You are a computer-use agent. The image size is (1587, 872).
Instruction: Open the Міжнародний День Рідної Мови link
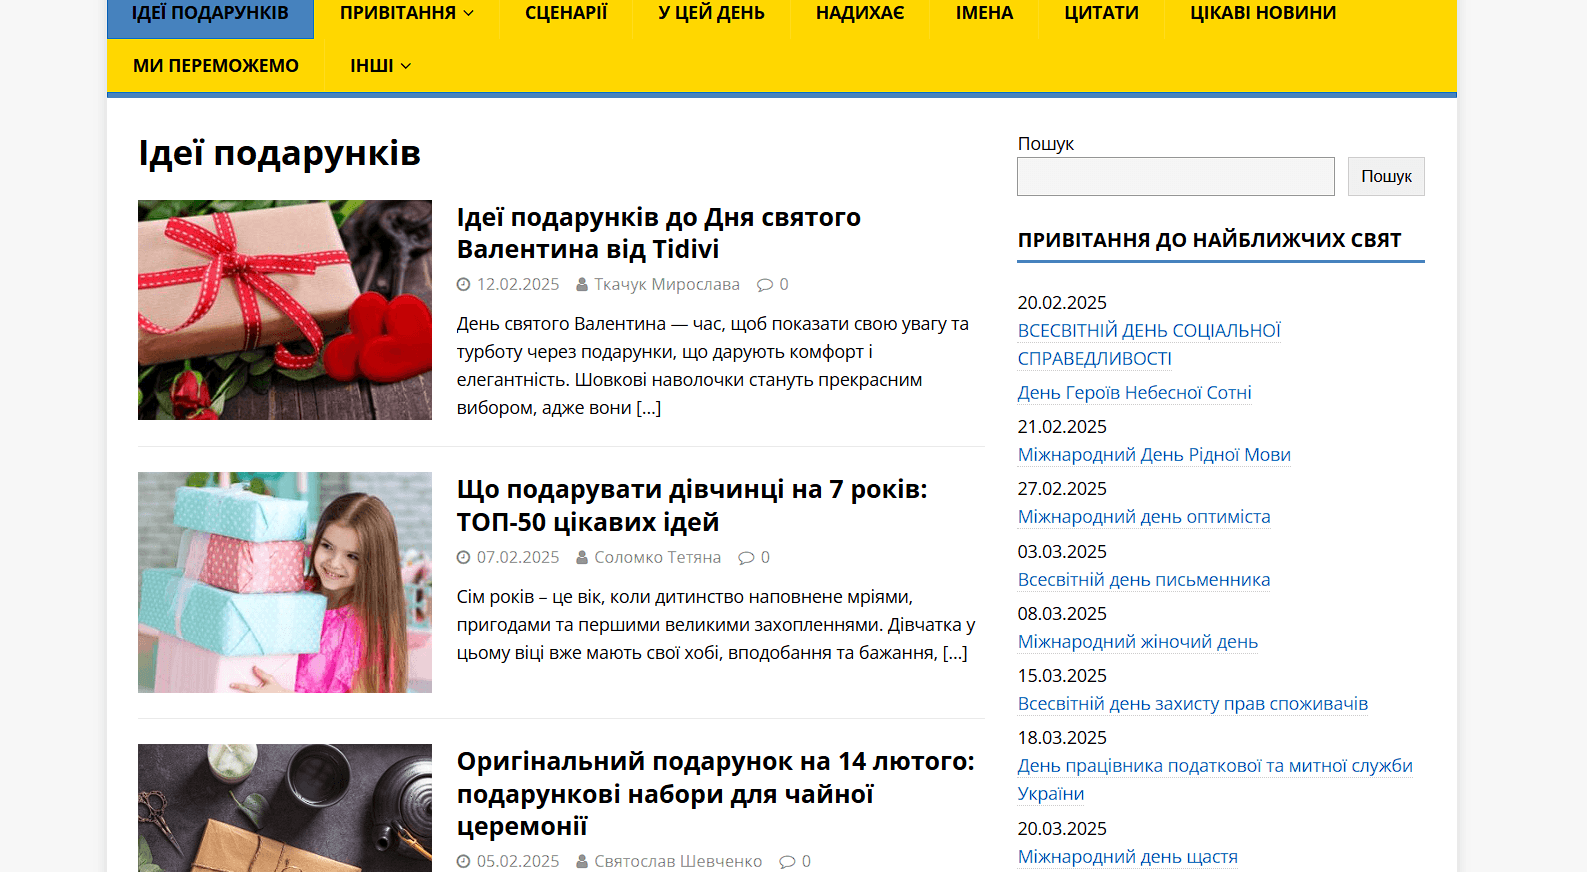1154,455
